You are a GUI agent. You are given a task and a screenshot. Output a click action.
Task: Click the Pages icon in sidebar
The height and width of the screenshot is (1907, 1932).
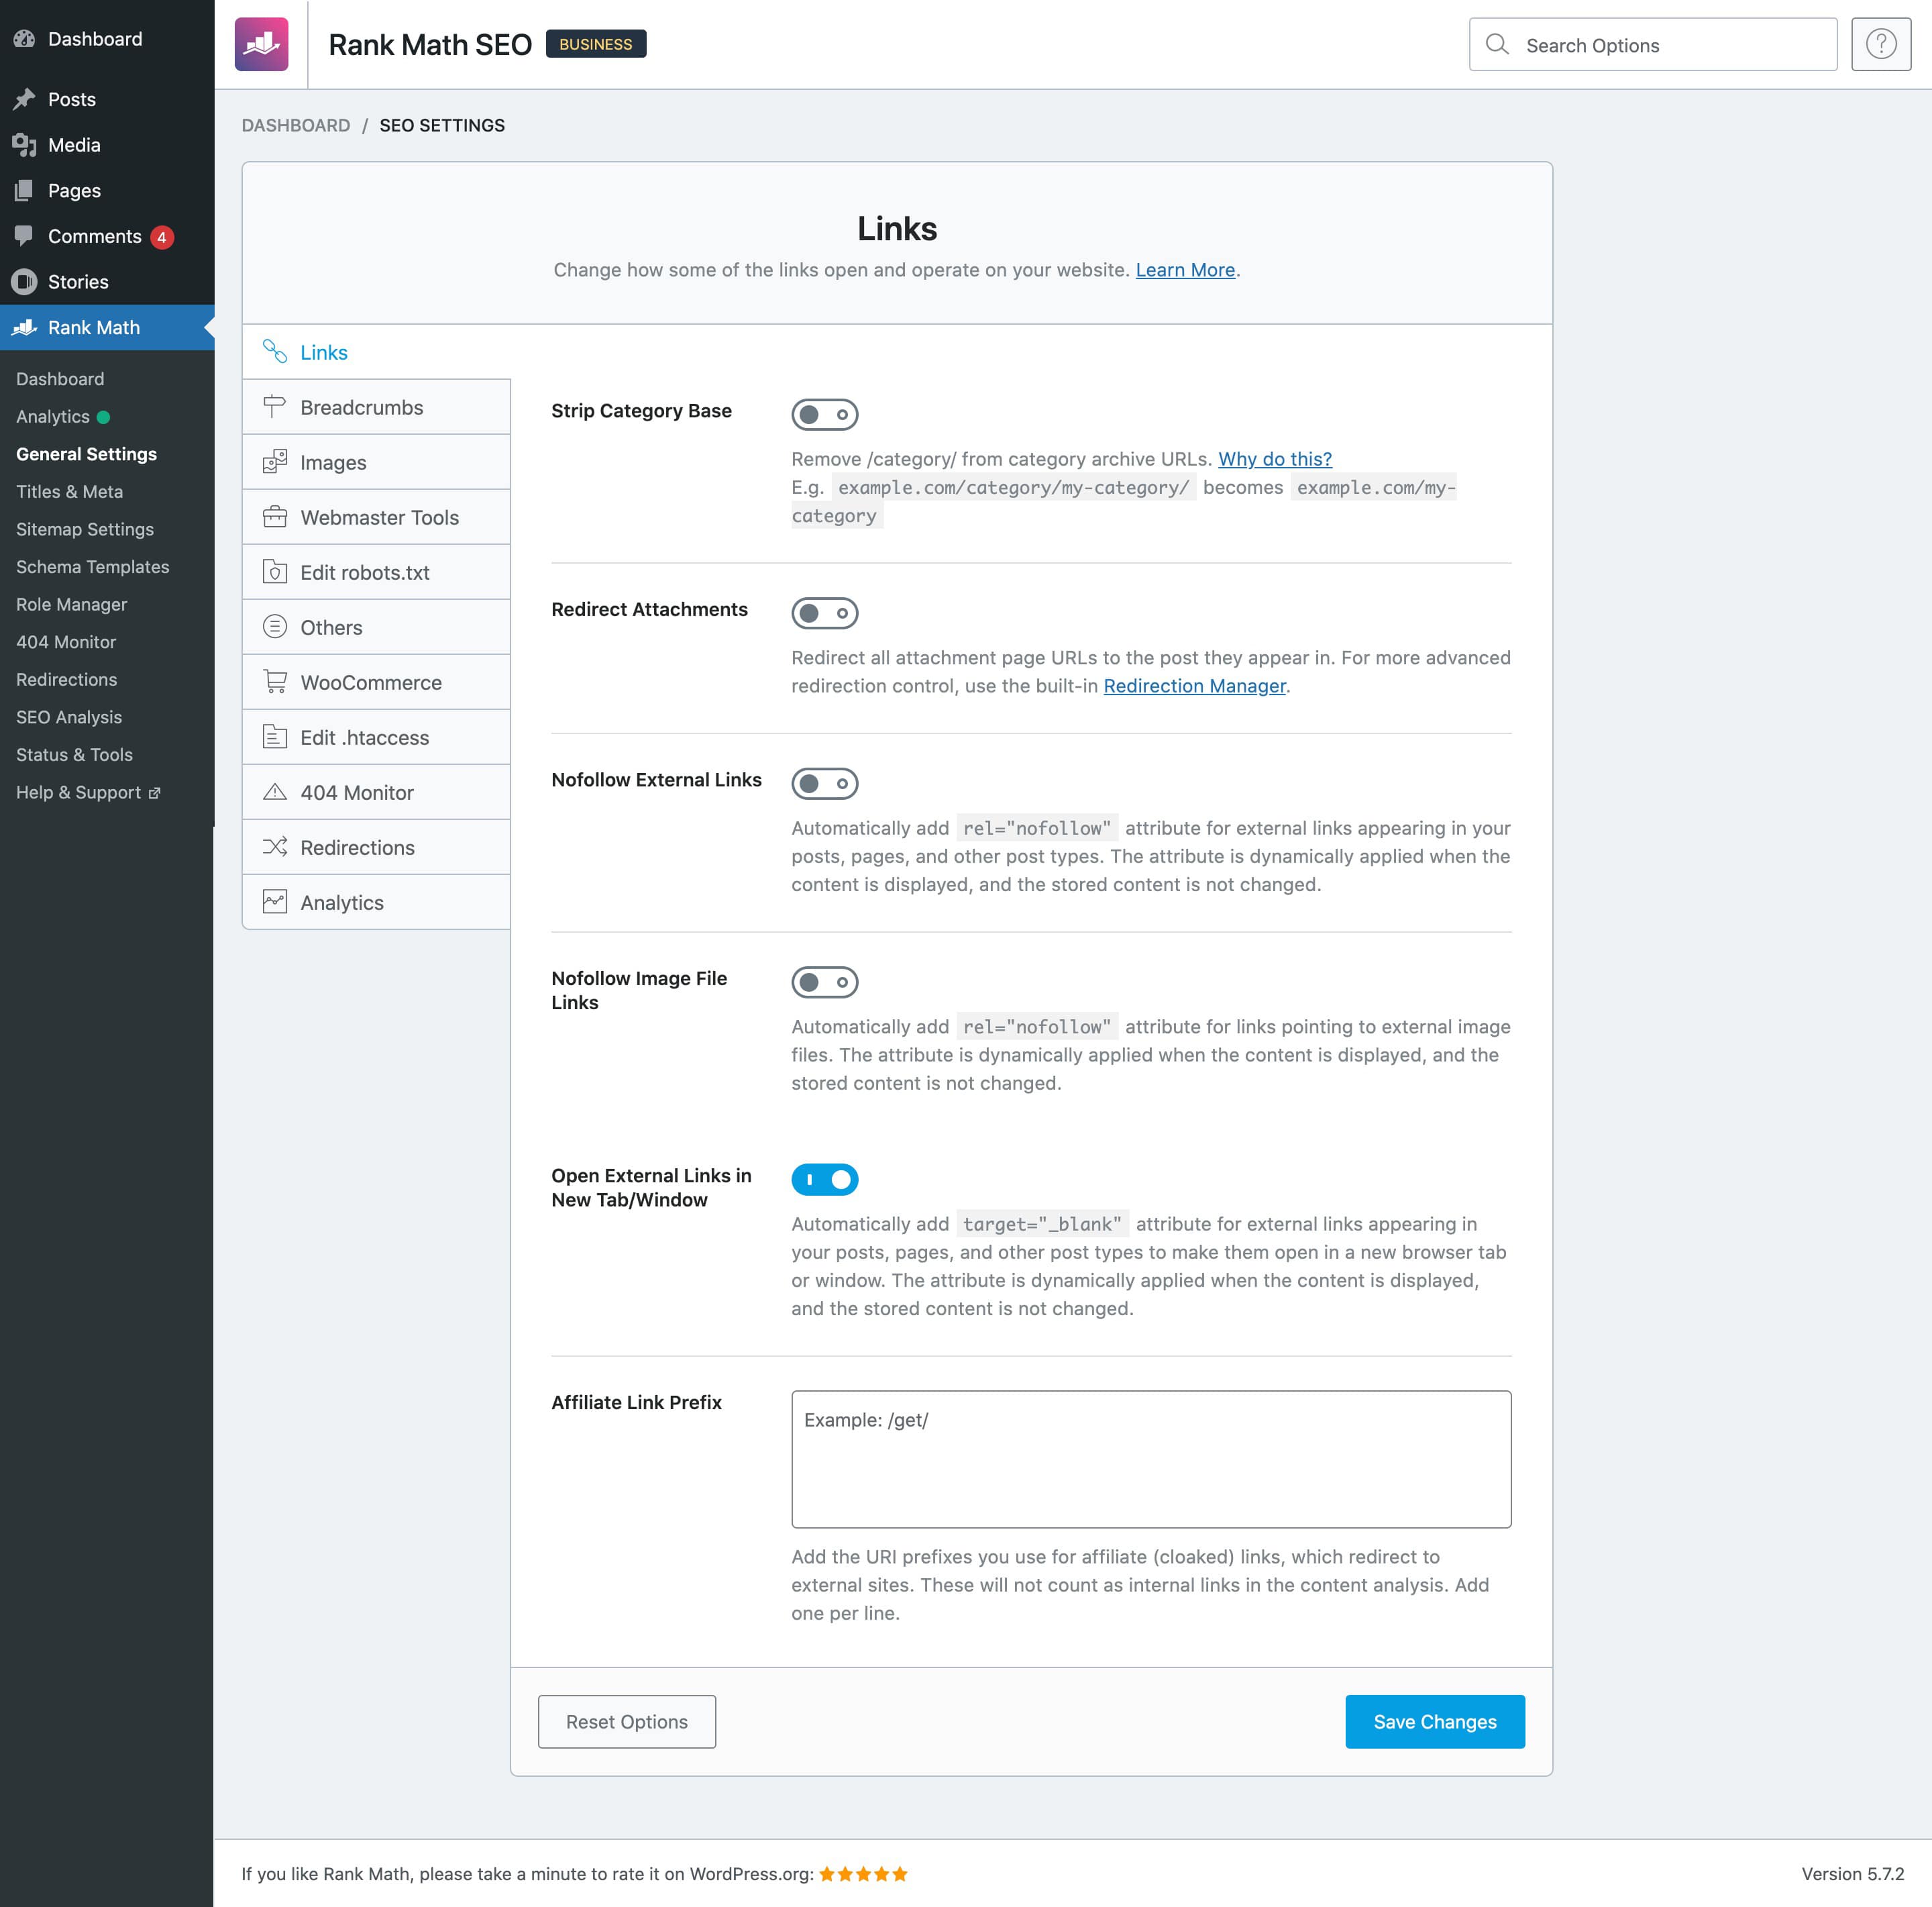point(24,190)
